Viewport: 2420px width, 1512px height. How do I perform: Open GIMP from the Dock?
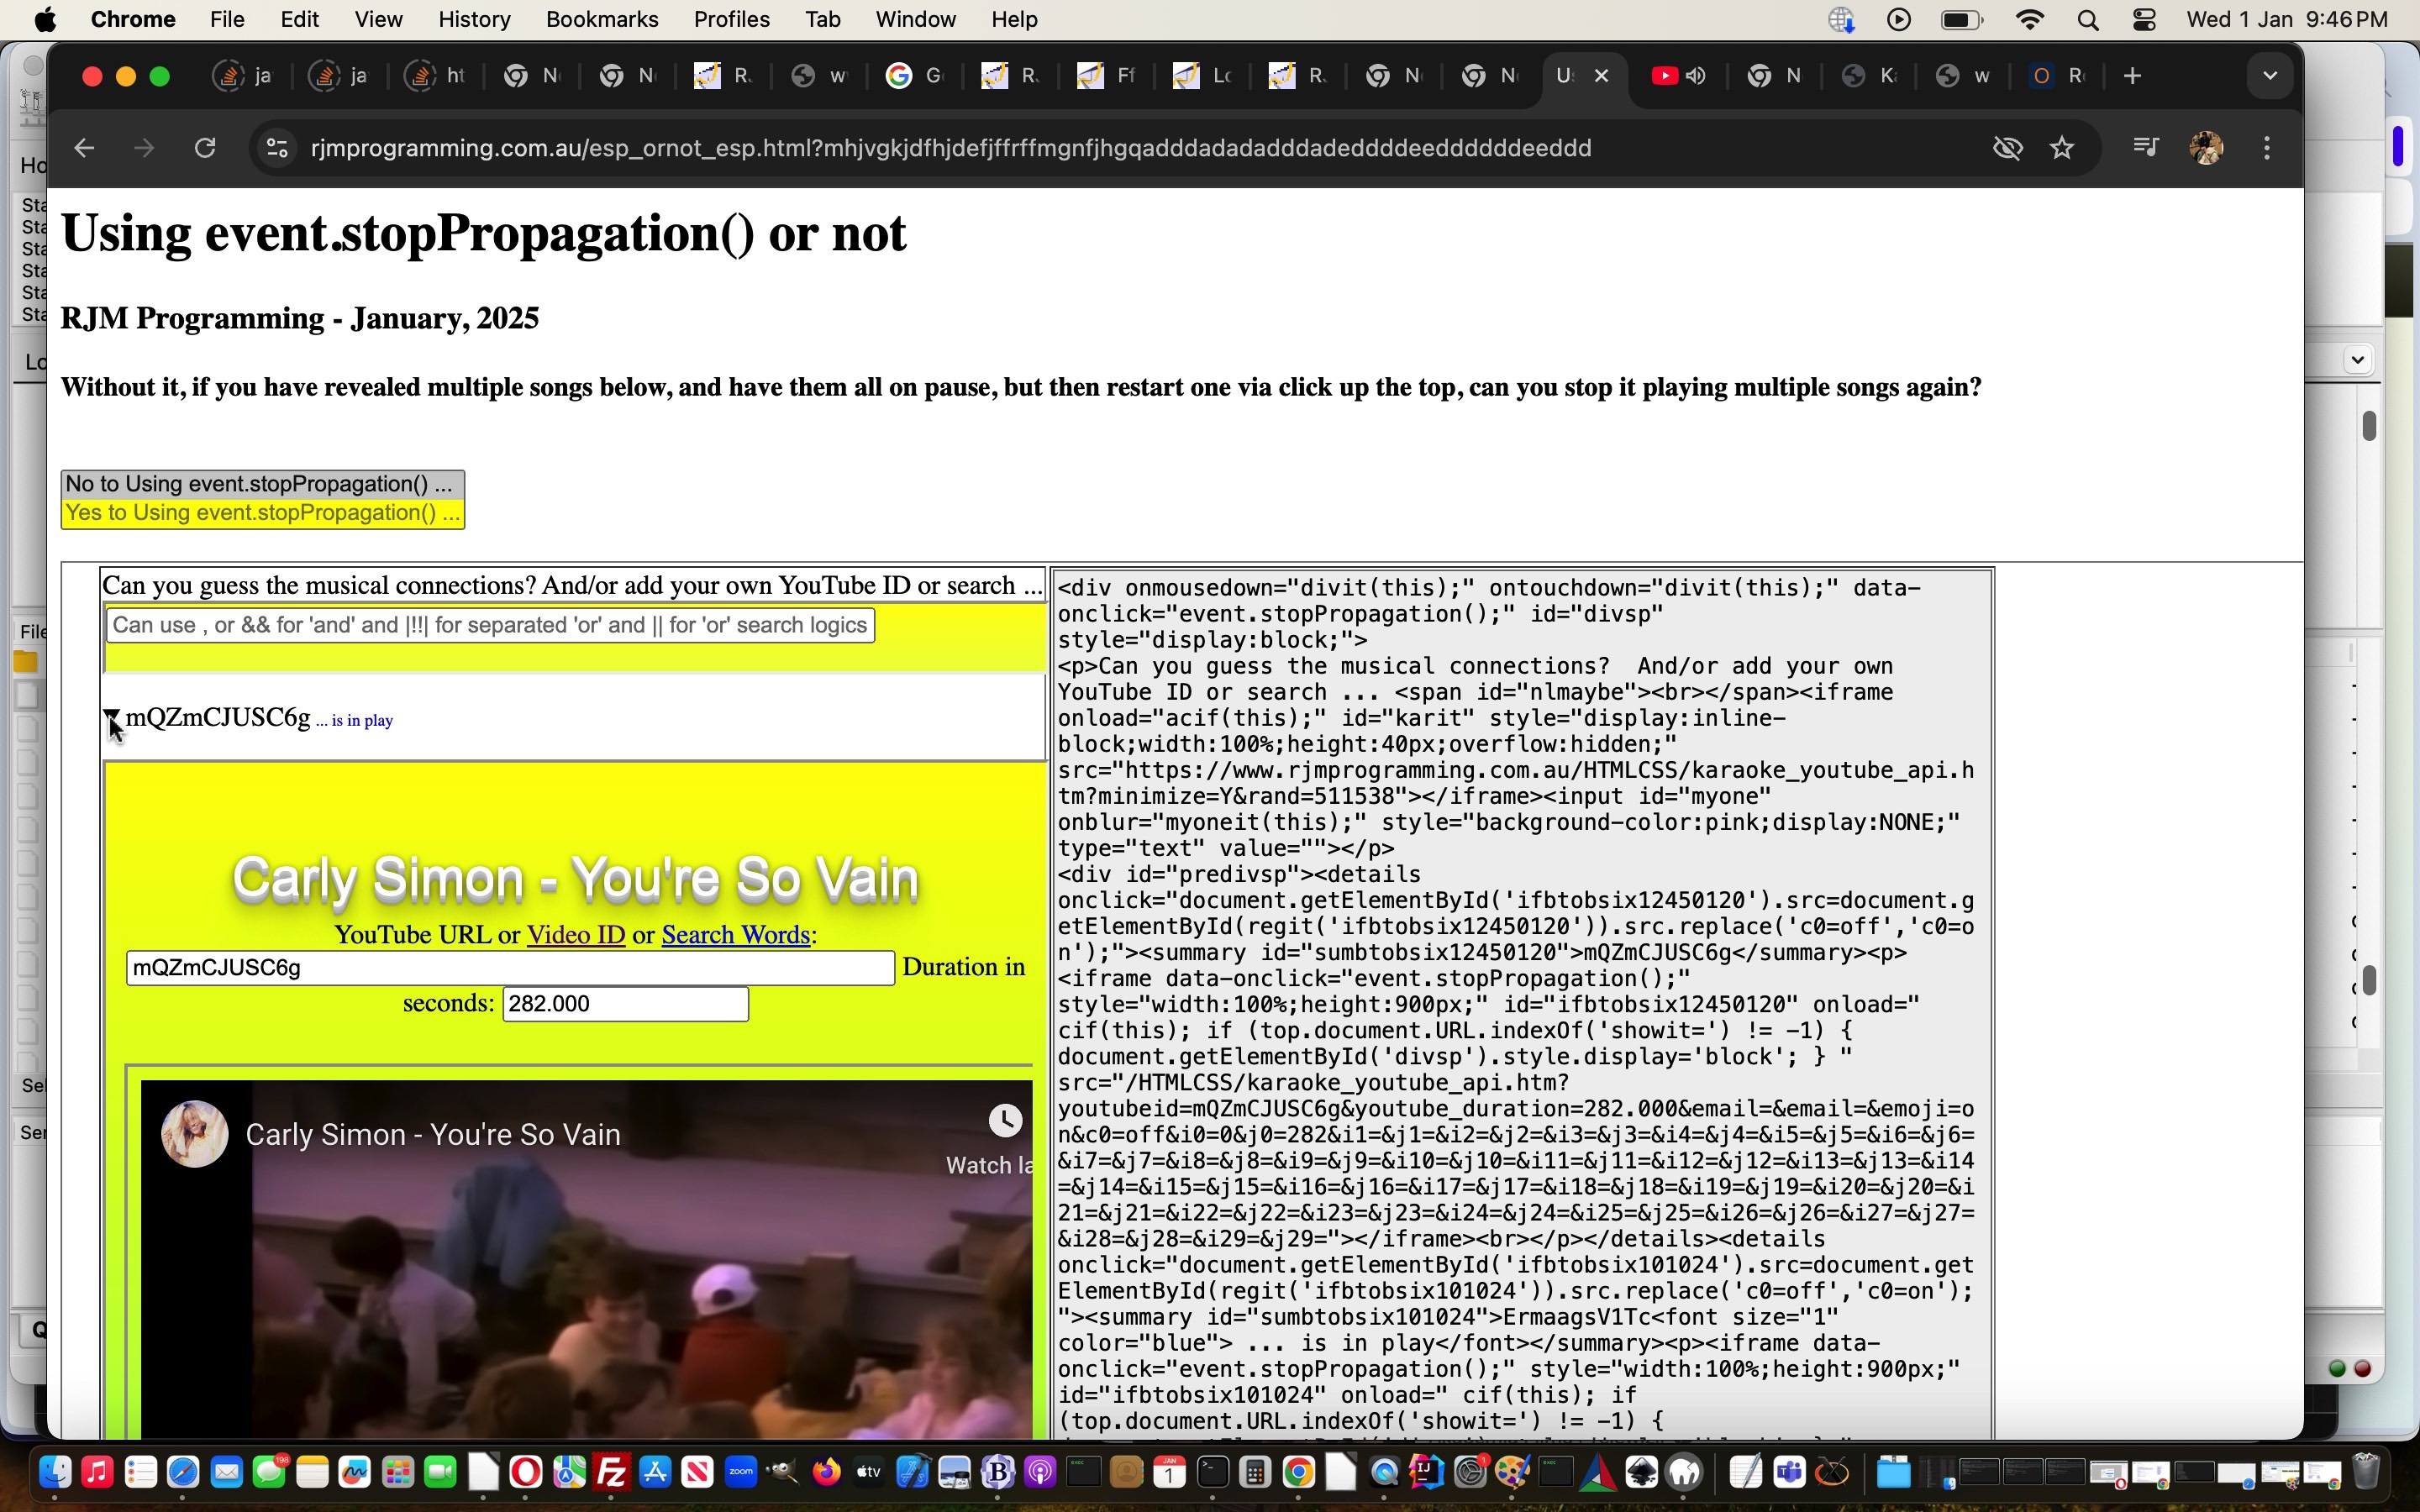(783, 1473)
